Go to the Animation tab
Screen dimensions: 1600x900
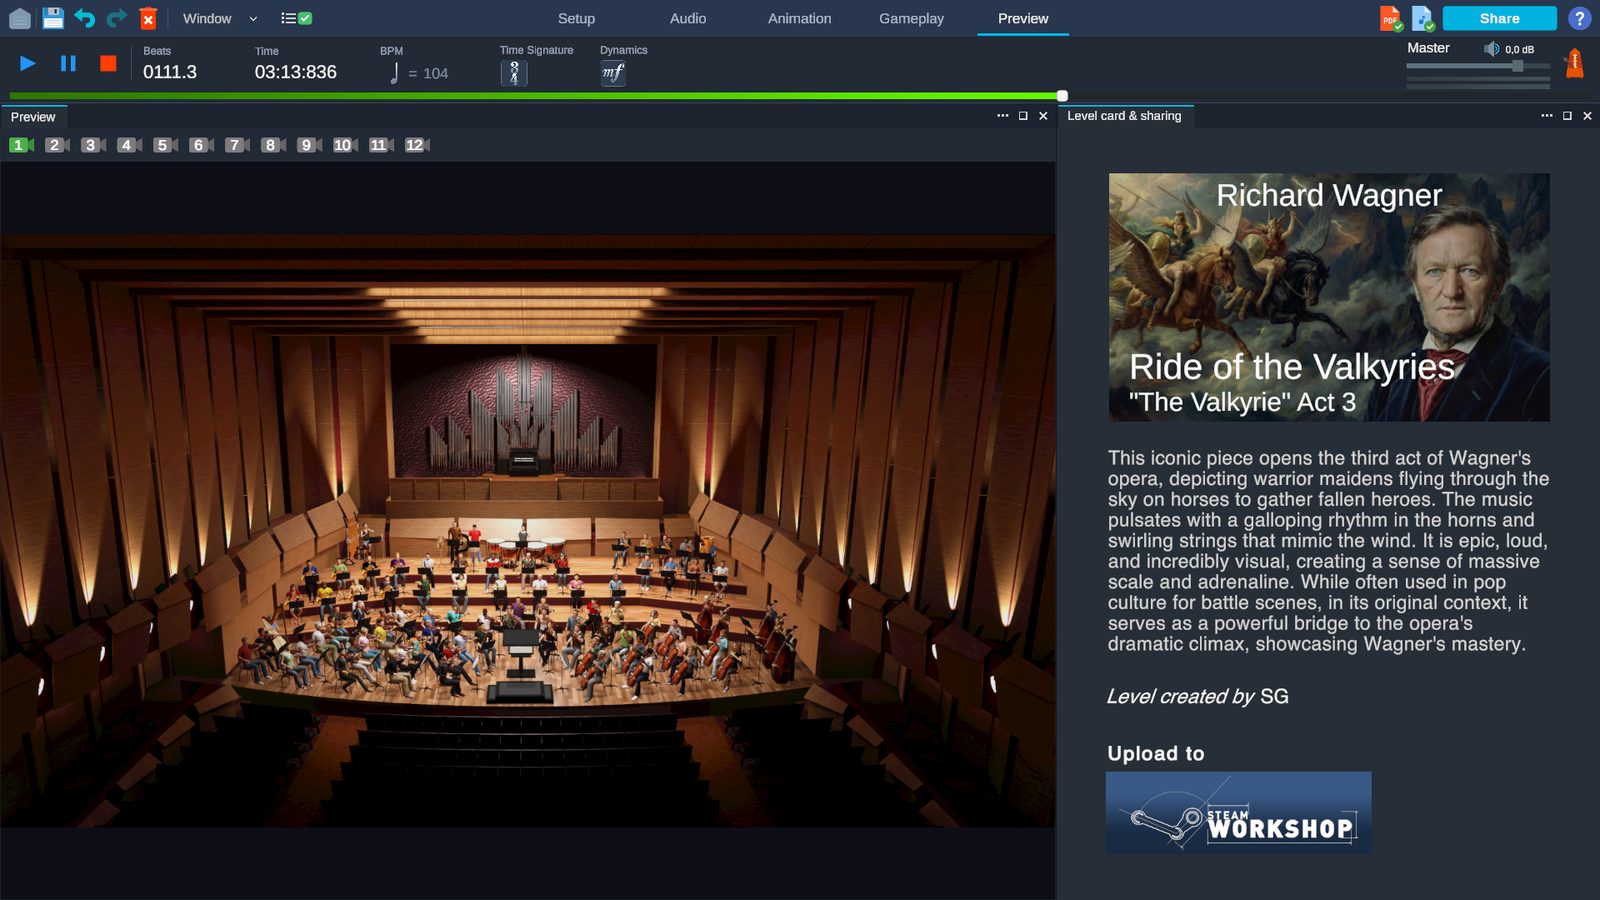(x=799, y=18)
